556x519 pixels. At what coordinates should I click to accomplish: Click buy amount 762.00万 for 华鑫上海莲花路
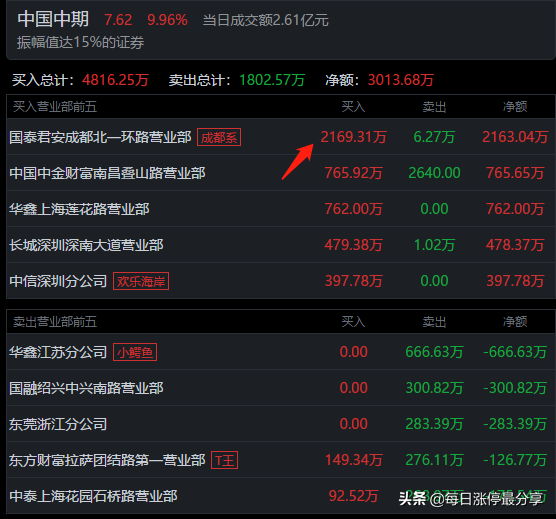click(354, 209)
